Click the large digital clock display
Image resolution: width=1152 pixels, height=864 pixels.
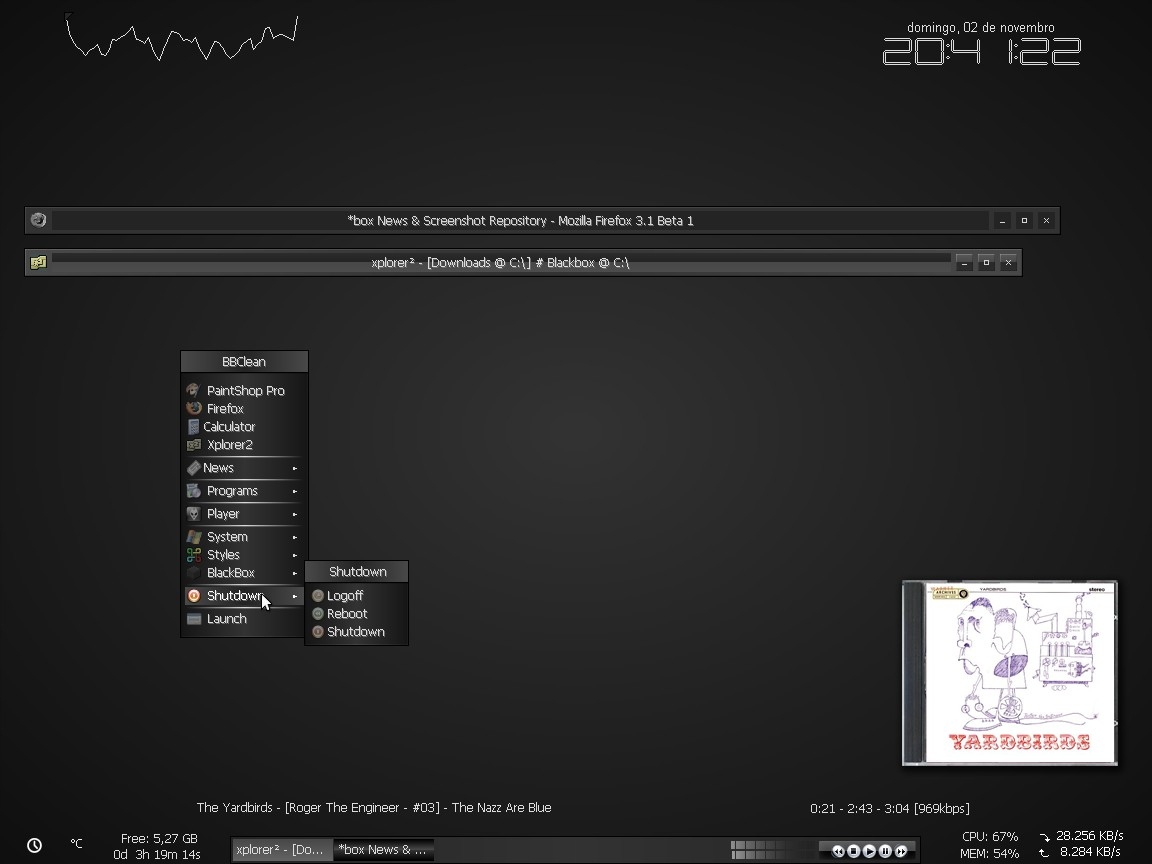[982, 51]
